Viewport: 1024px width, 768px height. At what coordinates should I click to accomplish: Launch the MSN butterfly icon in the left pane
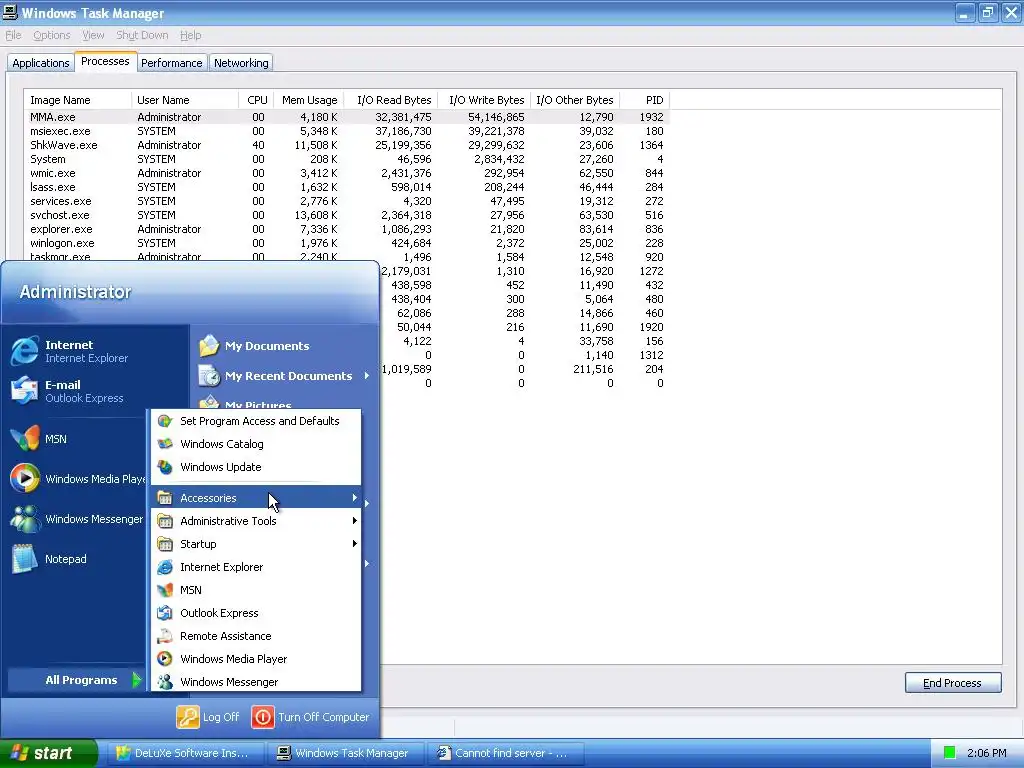25,439
